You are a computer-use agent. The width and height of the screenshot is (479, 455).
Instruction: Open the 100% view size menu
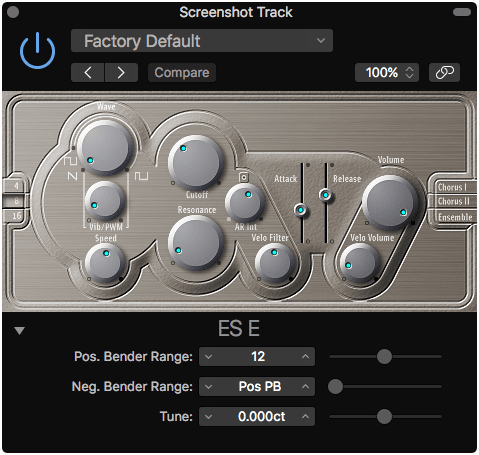[x=387, y=72]
